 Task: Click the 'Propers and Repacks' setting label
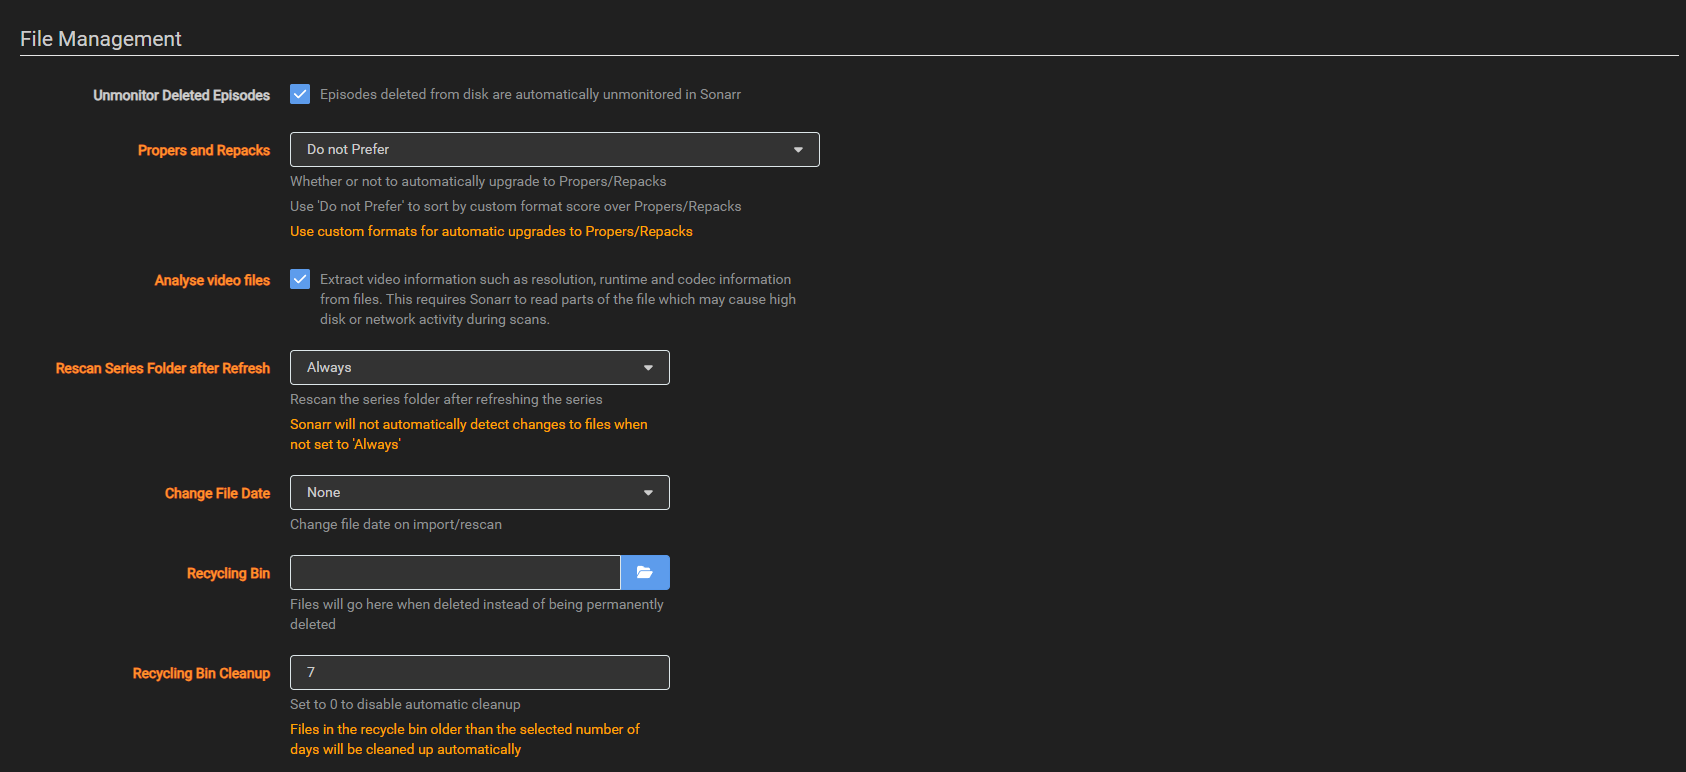pyautogui.click(x=204, y=150)
